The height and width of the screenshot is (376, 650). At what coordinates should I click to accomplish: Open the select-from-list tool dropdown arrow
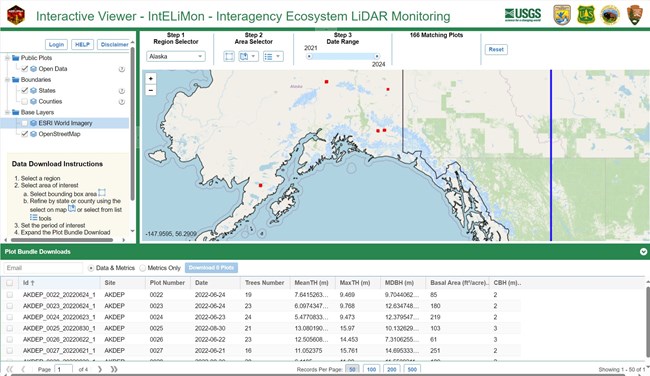click(278, 56)
